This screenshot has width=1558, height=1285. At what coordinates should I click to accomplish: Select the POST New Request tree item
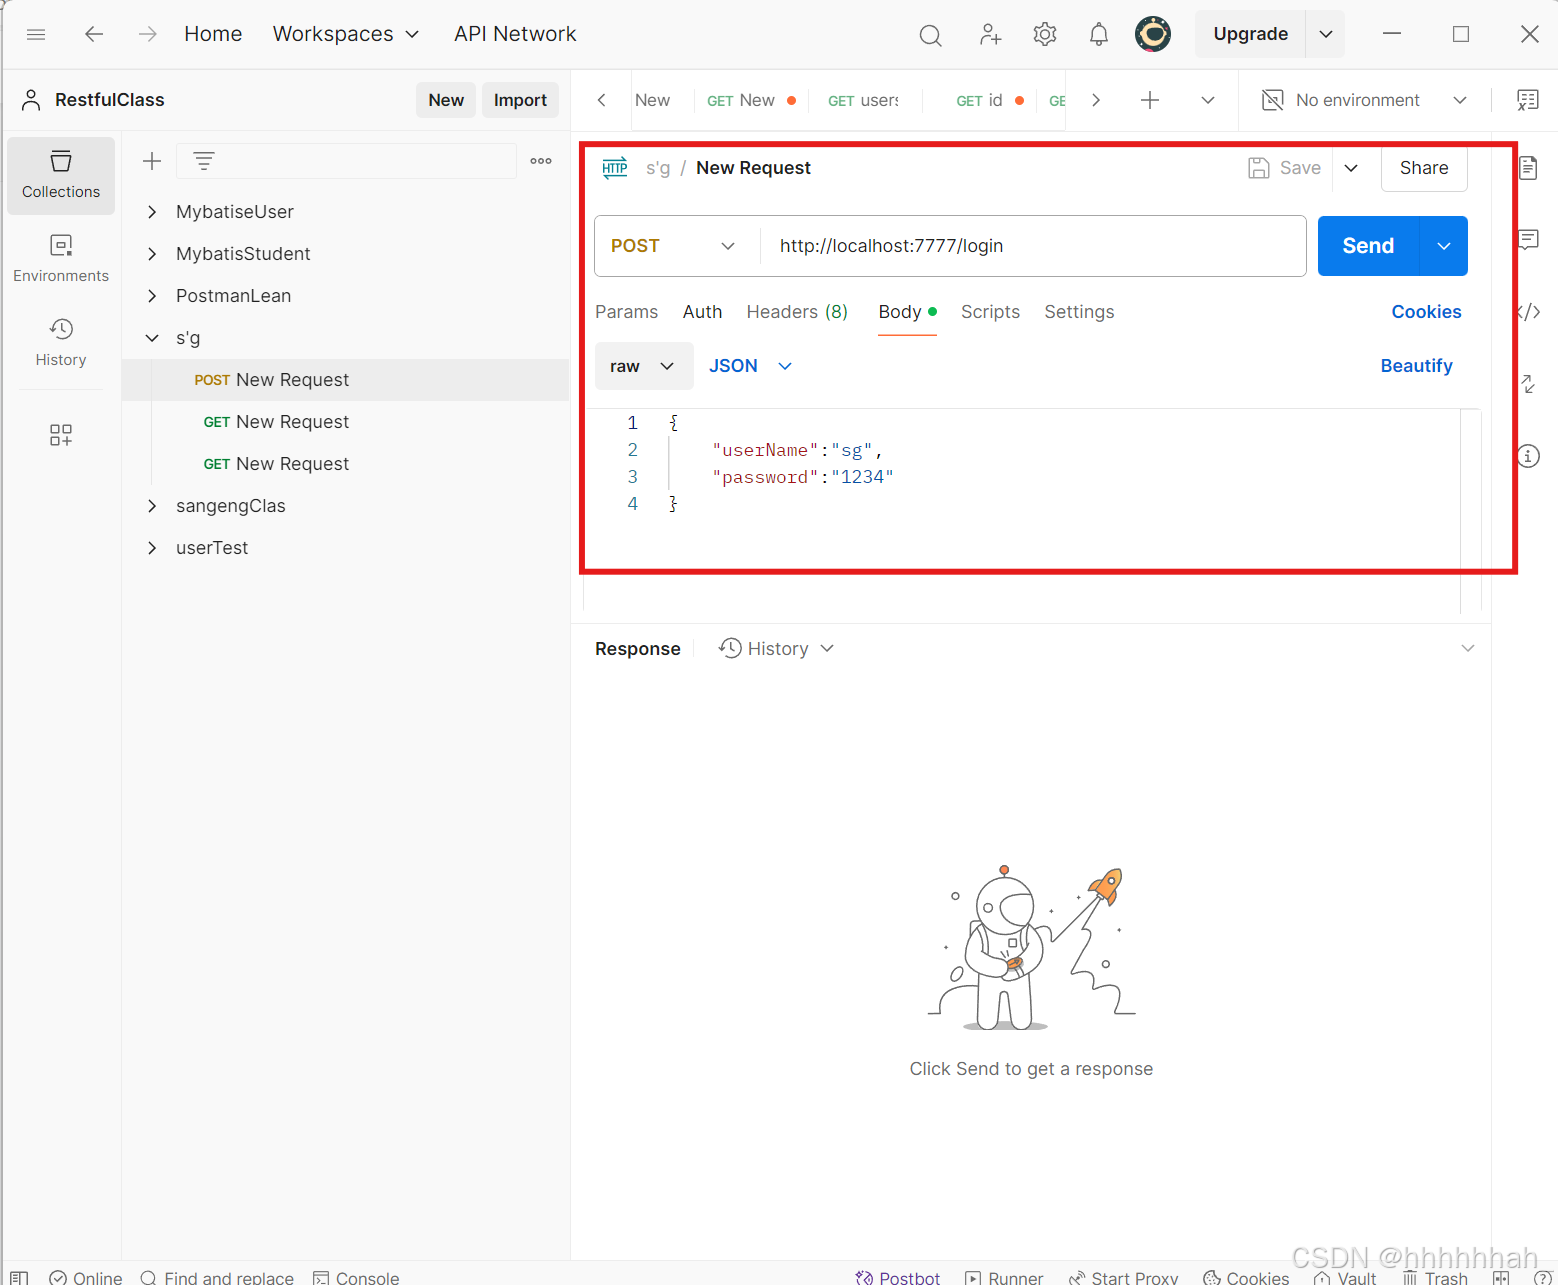coord(345,380)
